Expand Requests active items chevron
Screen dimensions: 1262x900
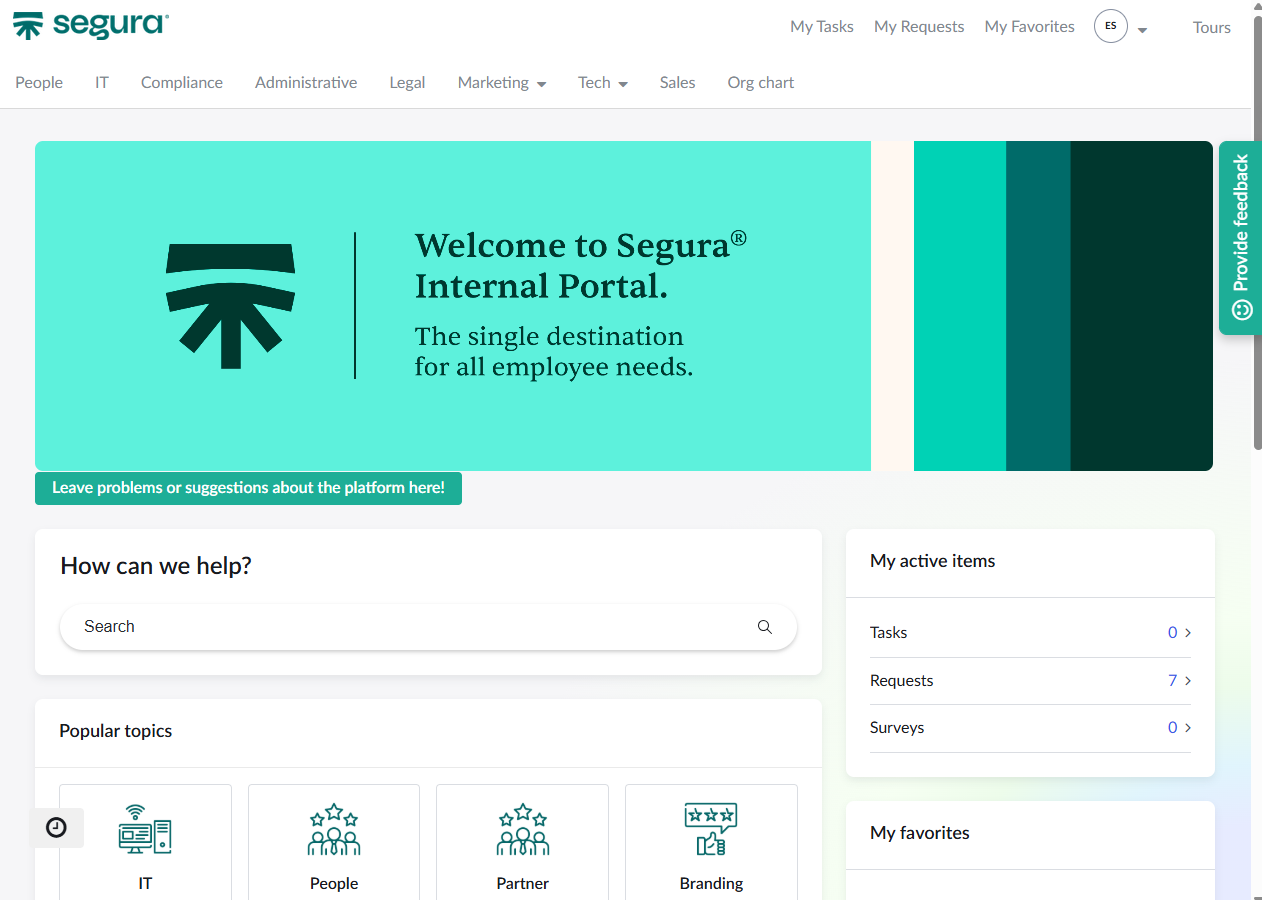click(1188, 681)
